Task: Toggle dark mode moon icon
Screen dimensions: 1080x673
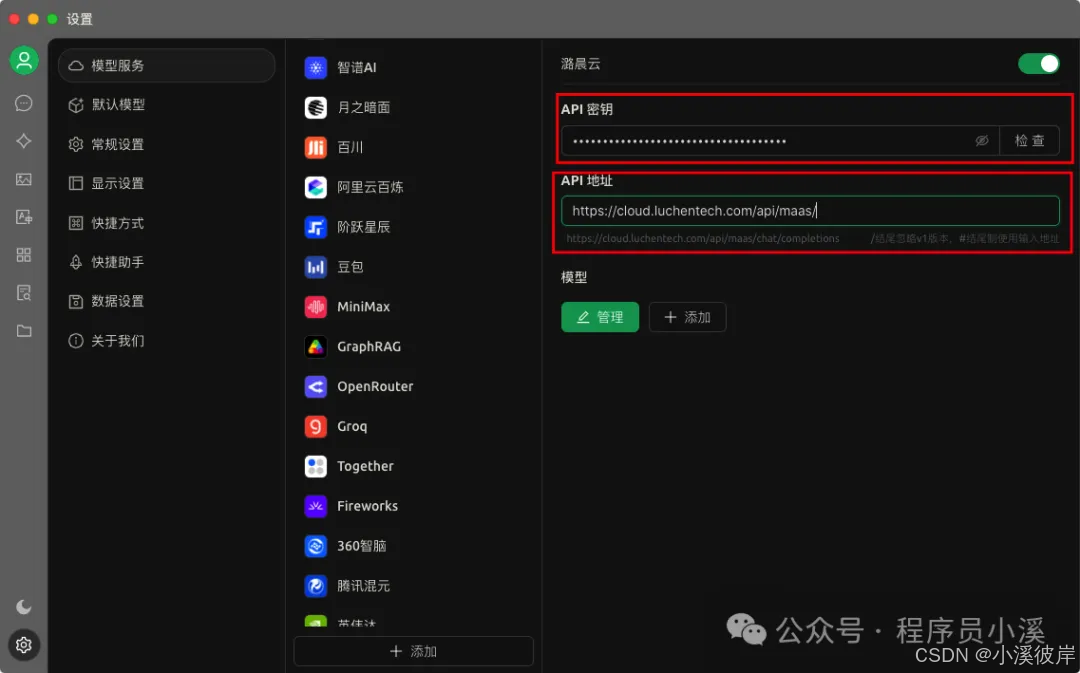Action: click(x=23, y=607)
